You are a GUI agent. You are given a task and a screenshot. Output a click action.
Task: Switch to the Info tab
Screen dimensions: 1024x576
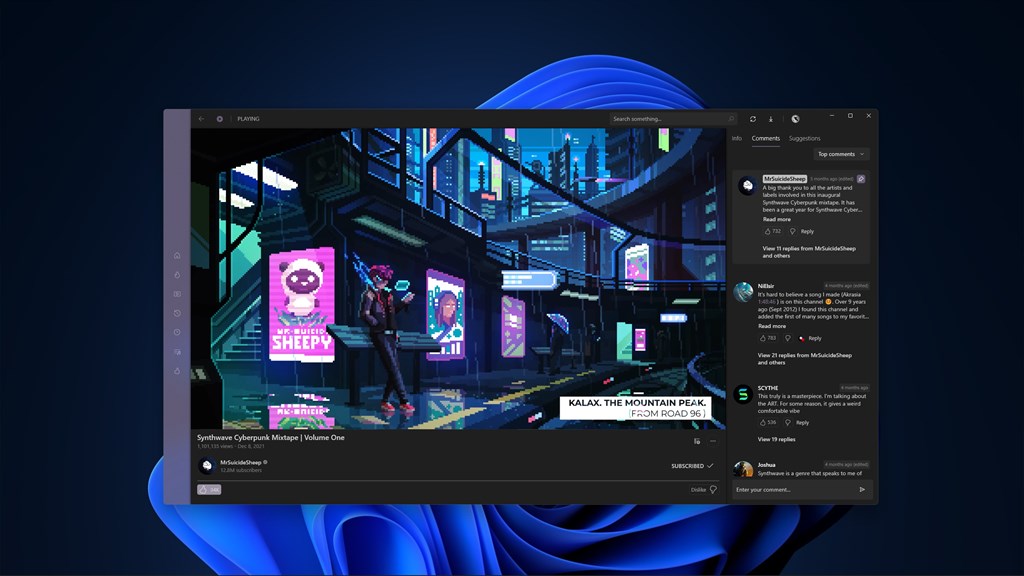[737, 138]
